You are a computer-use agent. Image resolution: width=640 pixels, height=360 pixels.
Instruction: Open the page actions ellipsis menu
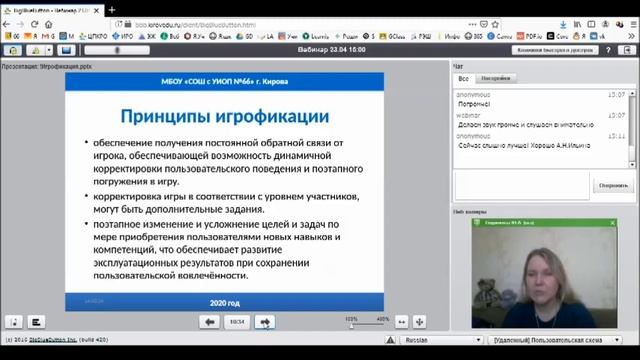[x=472, y=24]
